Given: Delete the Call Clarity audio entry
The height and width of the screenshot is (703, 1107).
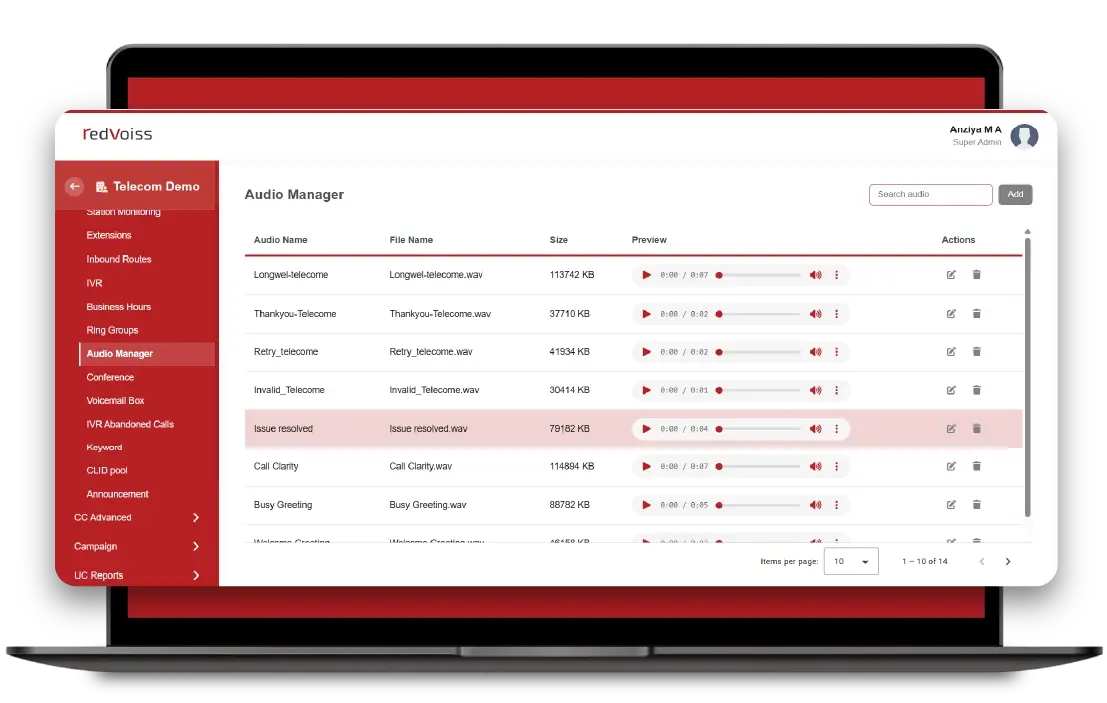Looking at the screenshot, I should [x=976, y=466].
